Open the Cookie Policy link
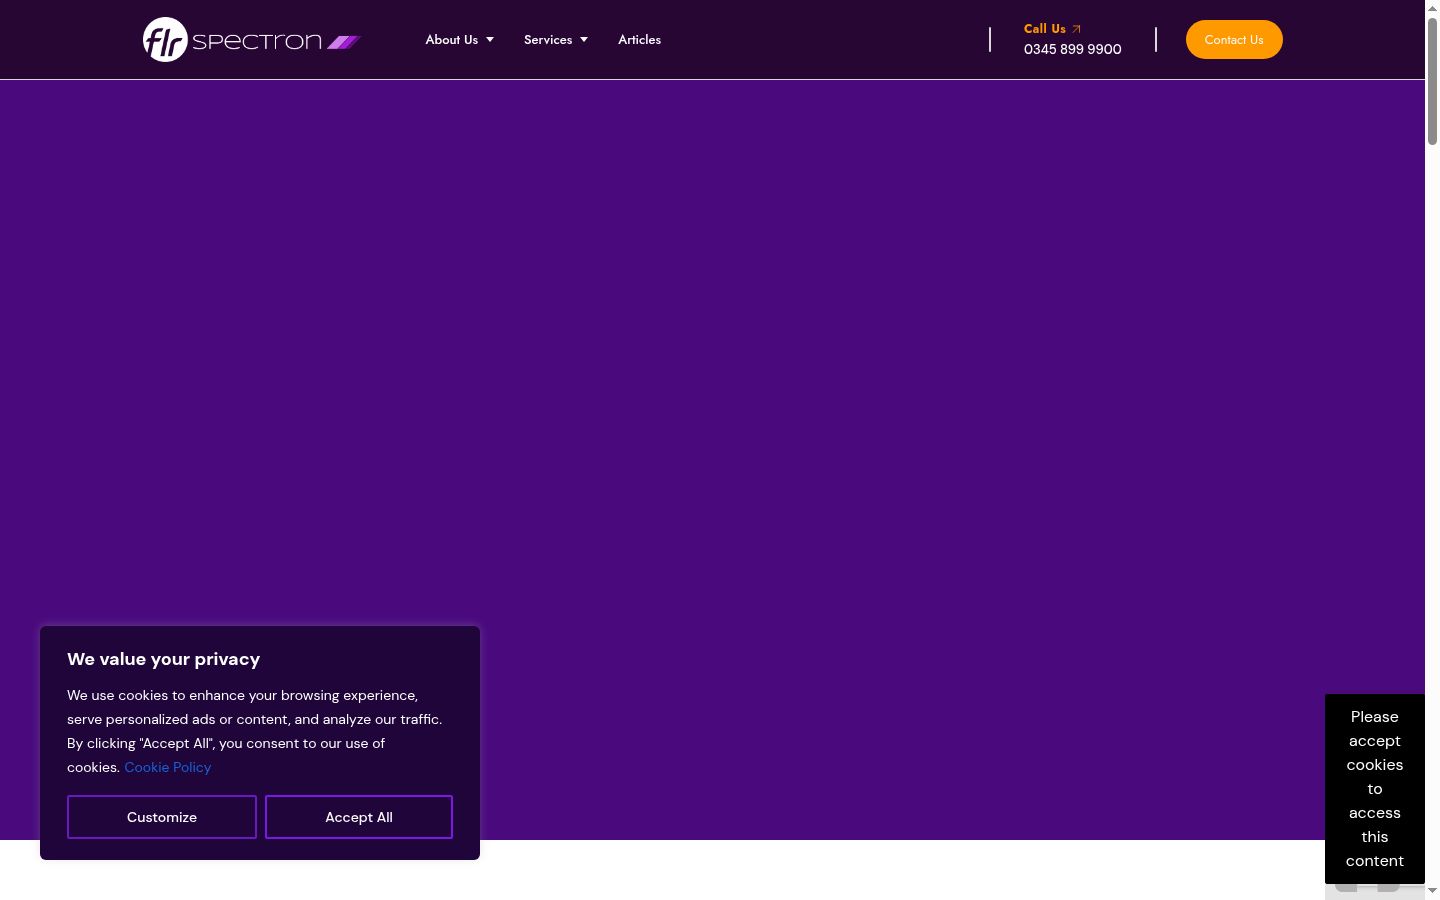 168,767
